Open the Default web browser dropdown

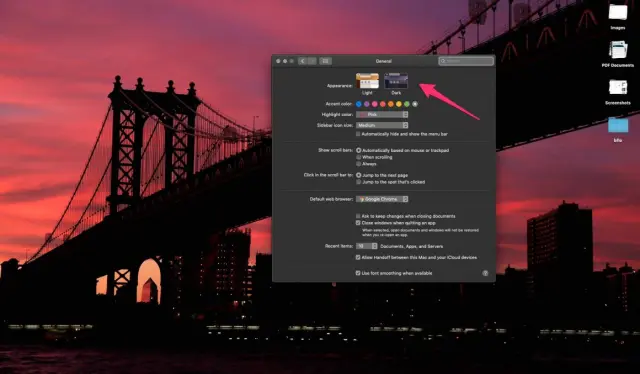(382, 199)
